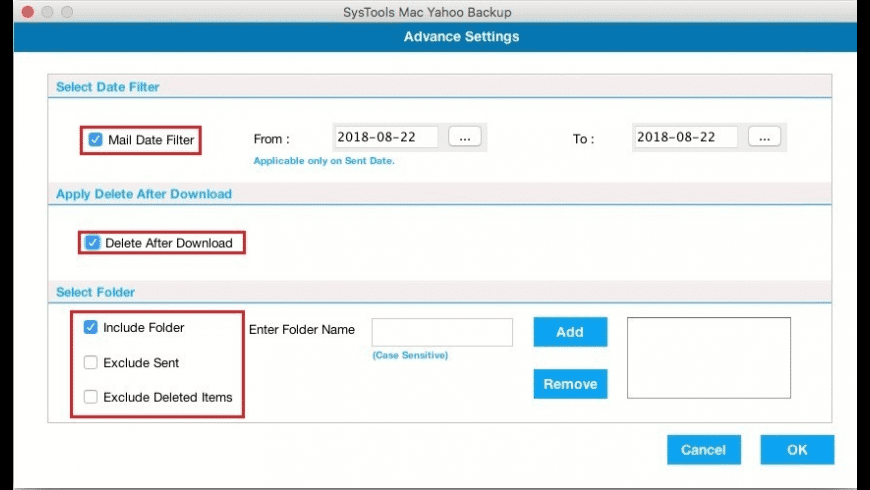870x490 pixels.
Task: Open the From date picker button
Action: pyautogui.click(x=465, y=137)
